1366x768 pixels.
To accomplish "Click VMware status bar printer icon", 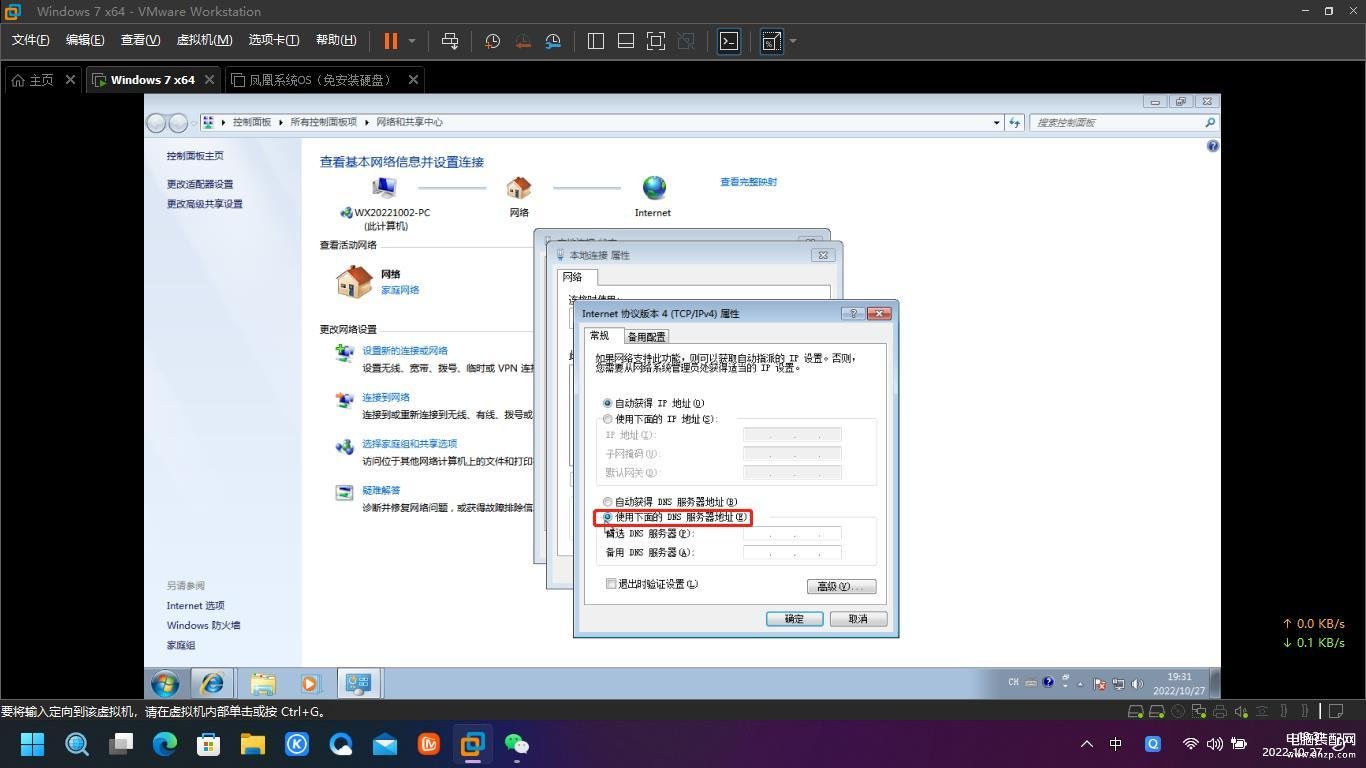I will pos(1219,712).
